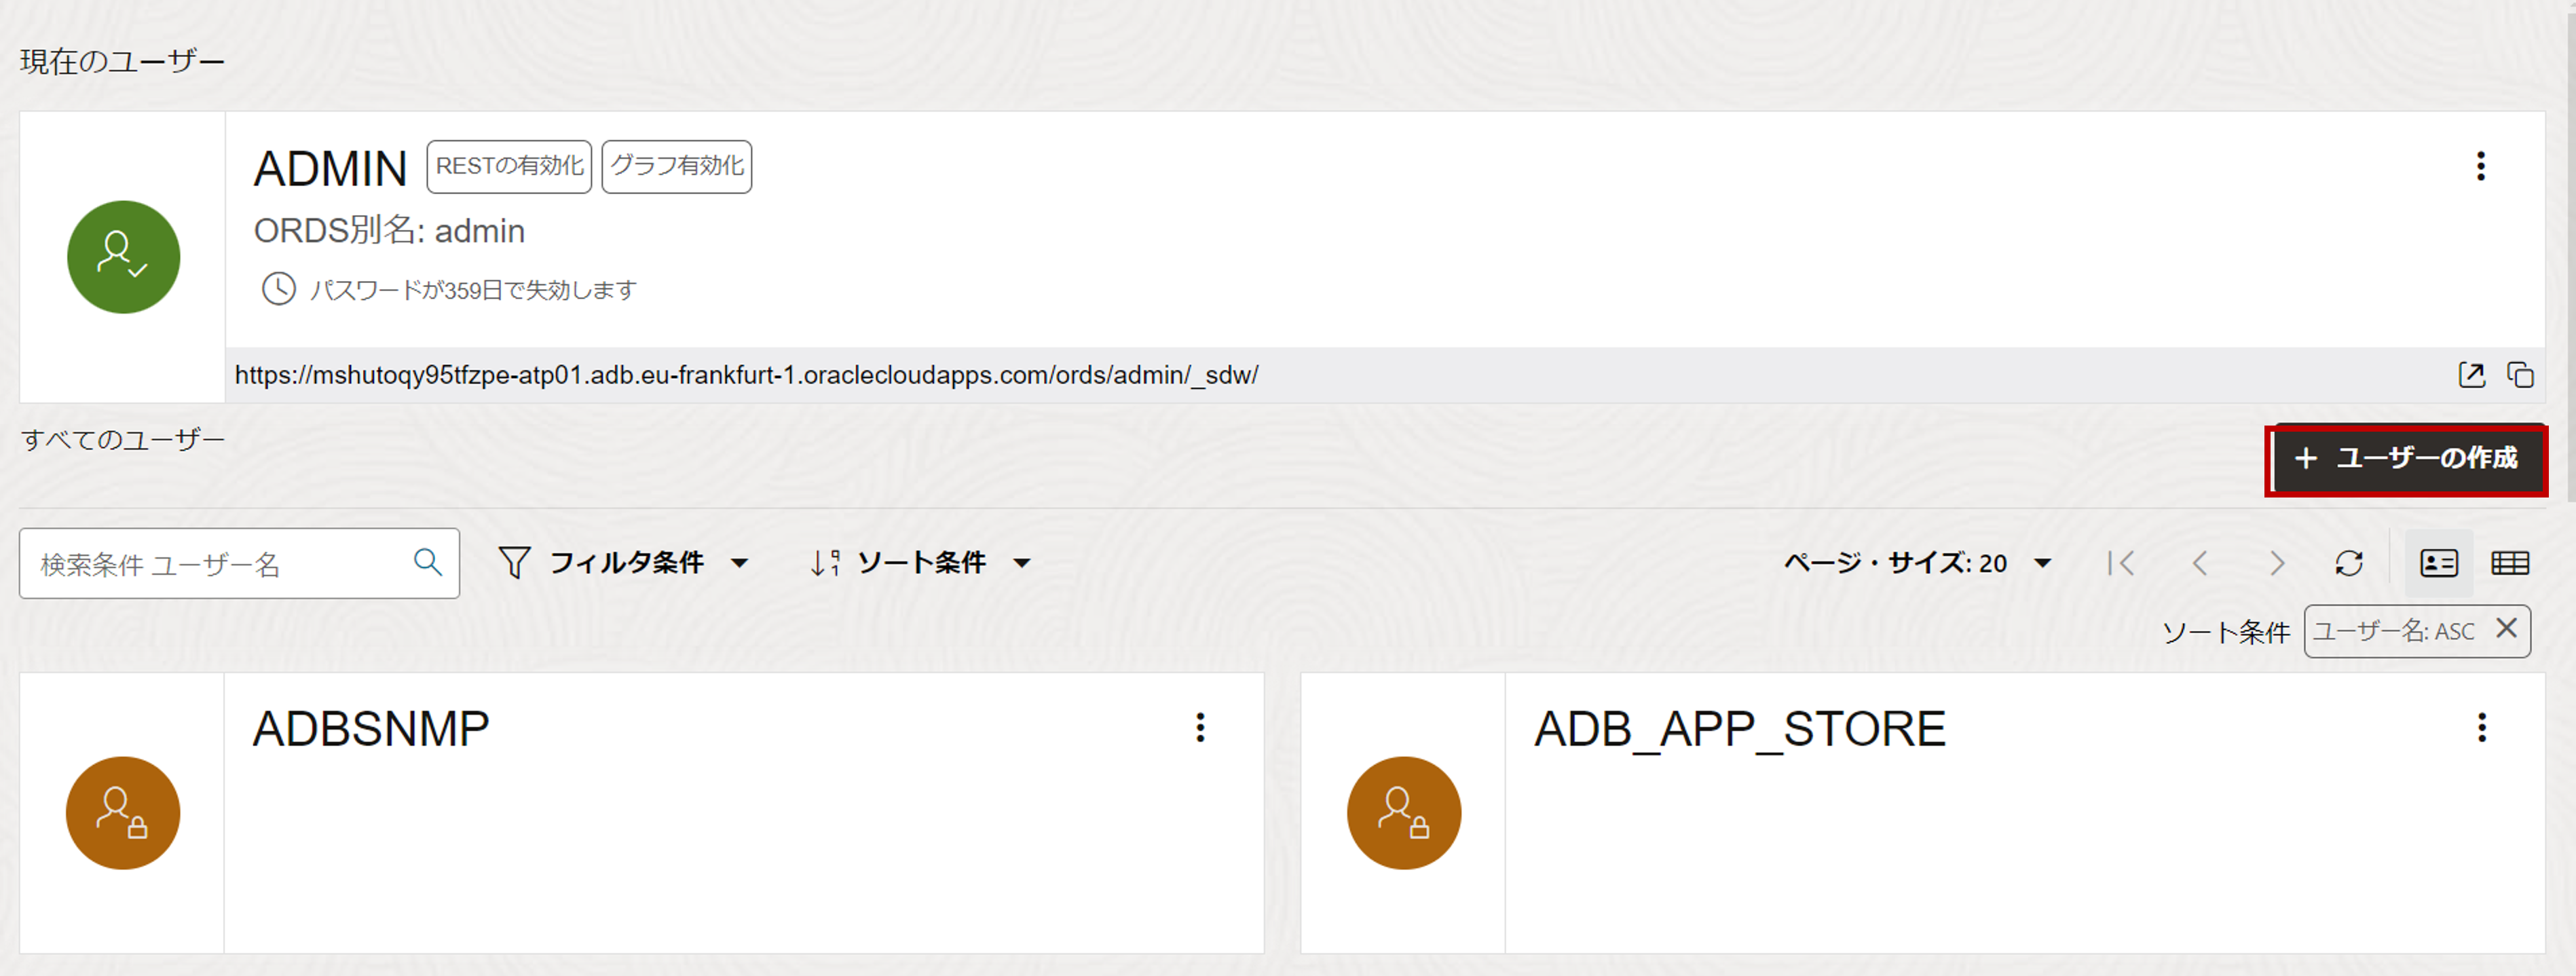The height and width of the screenshot is (976, 2576).
Task: Open ADBSNMP user actions menu
Action: [1200, 727]
